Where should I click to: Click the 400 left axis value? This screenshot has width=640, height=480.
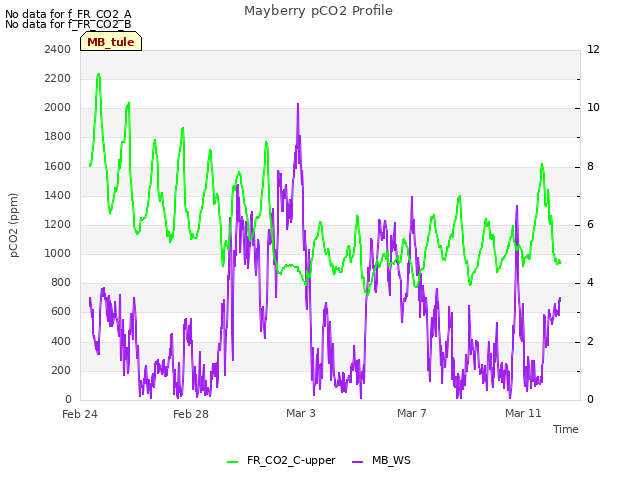61,341
